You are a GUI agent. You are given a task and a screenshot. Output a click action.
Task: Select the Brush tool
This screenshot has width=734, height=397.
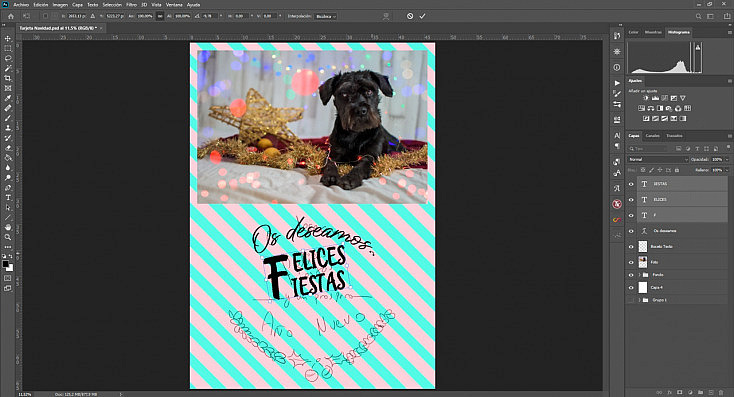click(8, 118)
